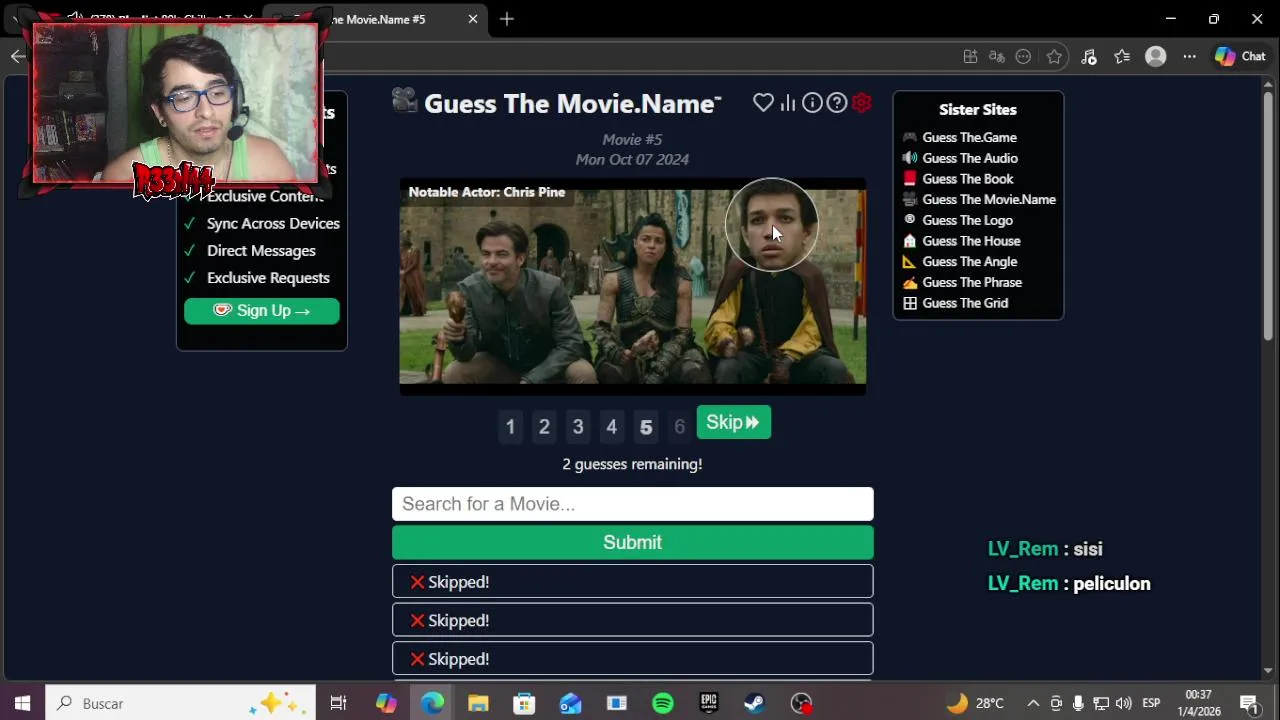Click the green Submit button

coord(632,542)
